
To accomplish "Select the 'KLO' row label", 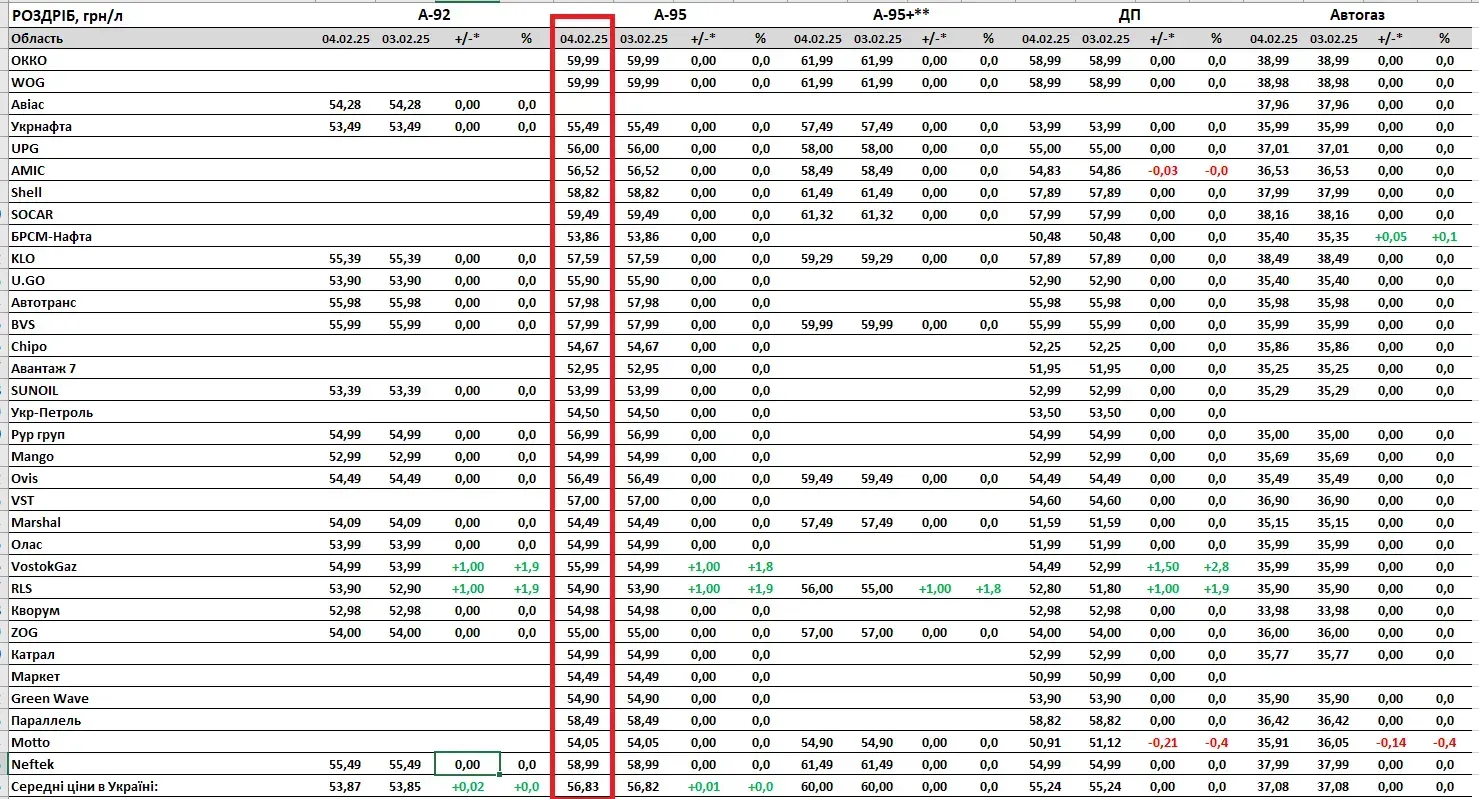I will click(23, 258).
